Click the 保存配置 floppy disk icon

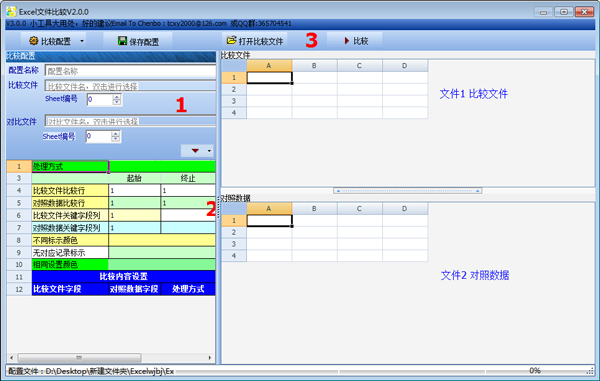[x=122, y=41]
